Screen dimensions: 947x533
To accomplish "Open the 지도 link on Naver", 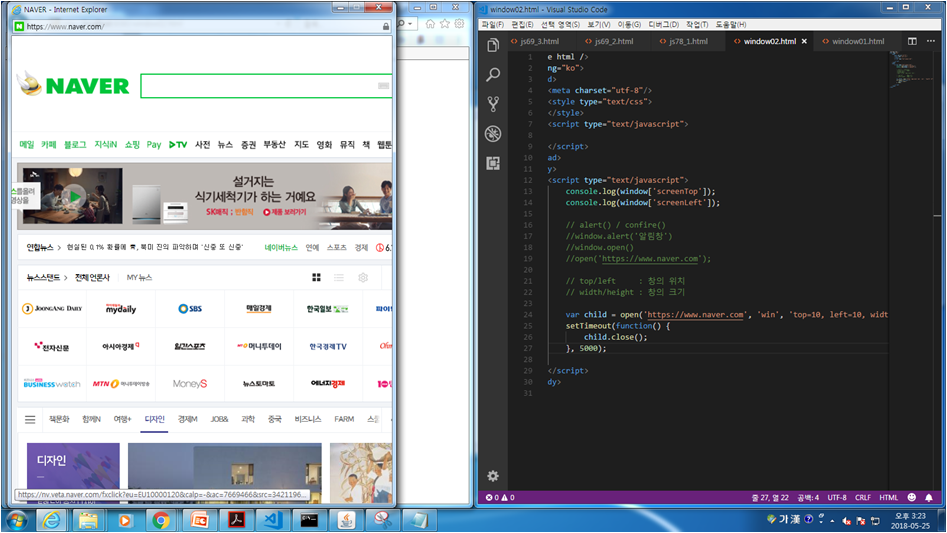I will 301,145.
